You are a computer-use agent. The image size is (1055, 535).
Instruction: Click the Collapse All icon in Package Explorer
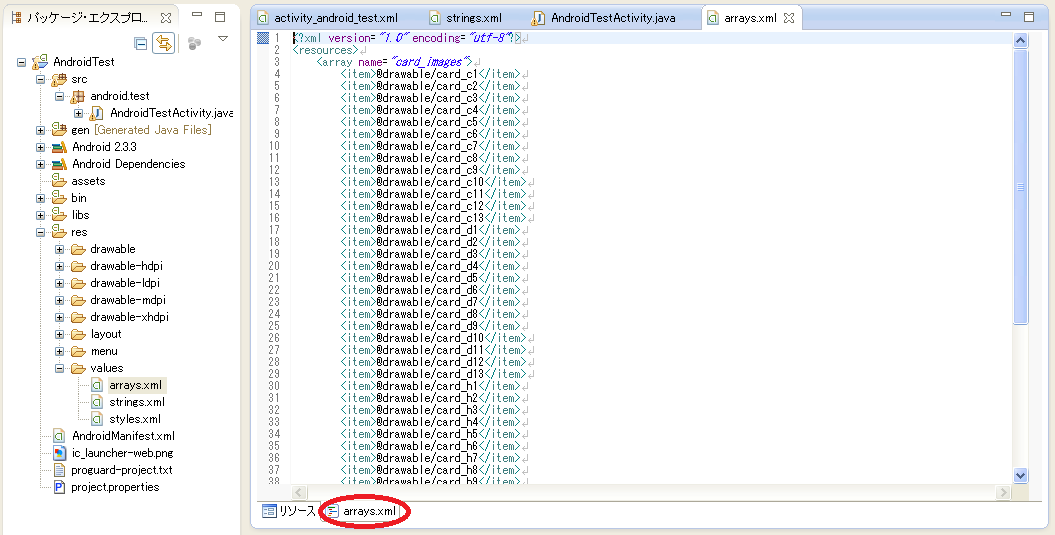(x=141, y=42)
